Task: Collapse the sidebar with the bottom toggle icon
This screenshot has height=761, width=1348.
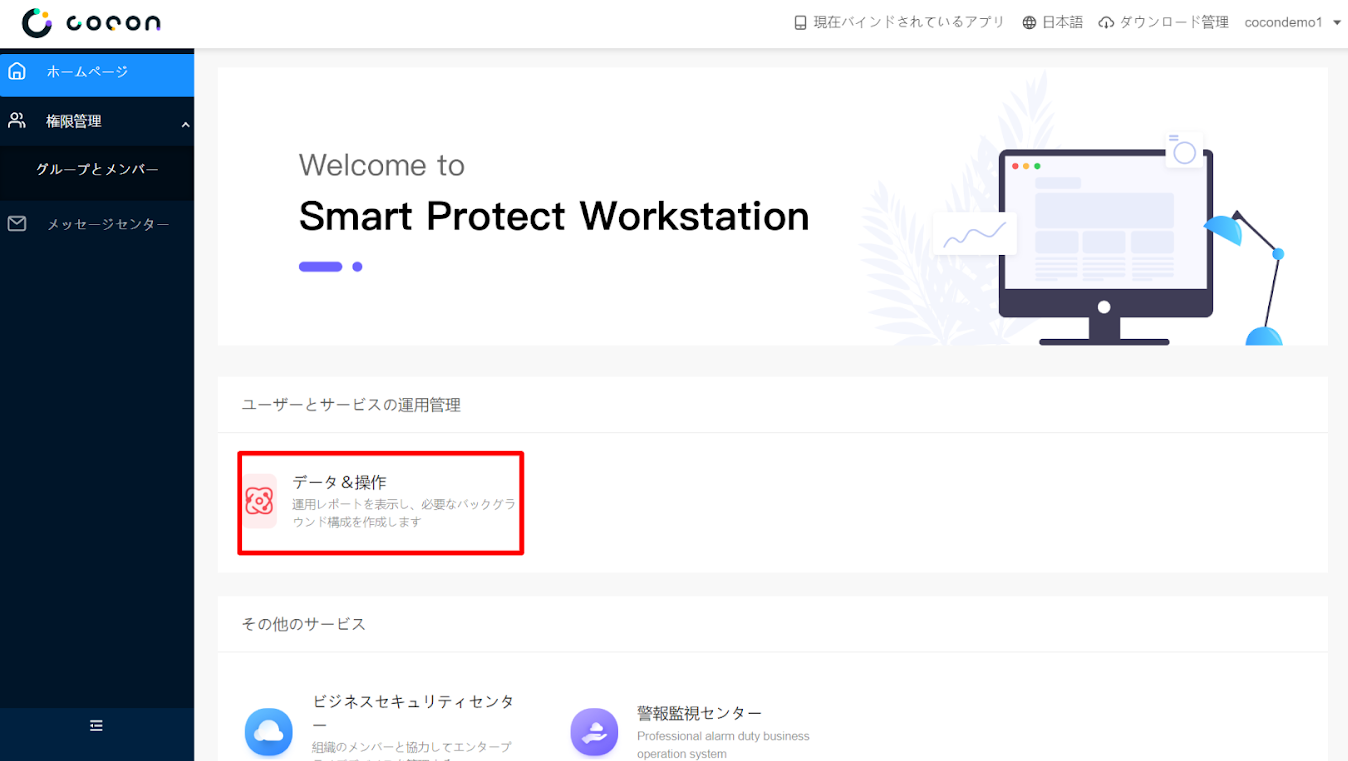Action: (x=96, y=726)
